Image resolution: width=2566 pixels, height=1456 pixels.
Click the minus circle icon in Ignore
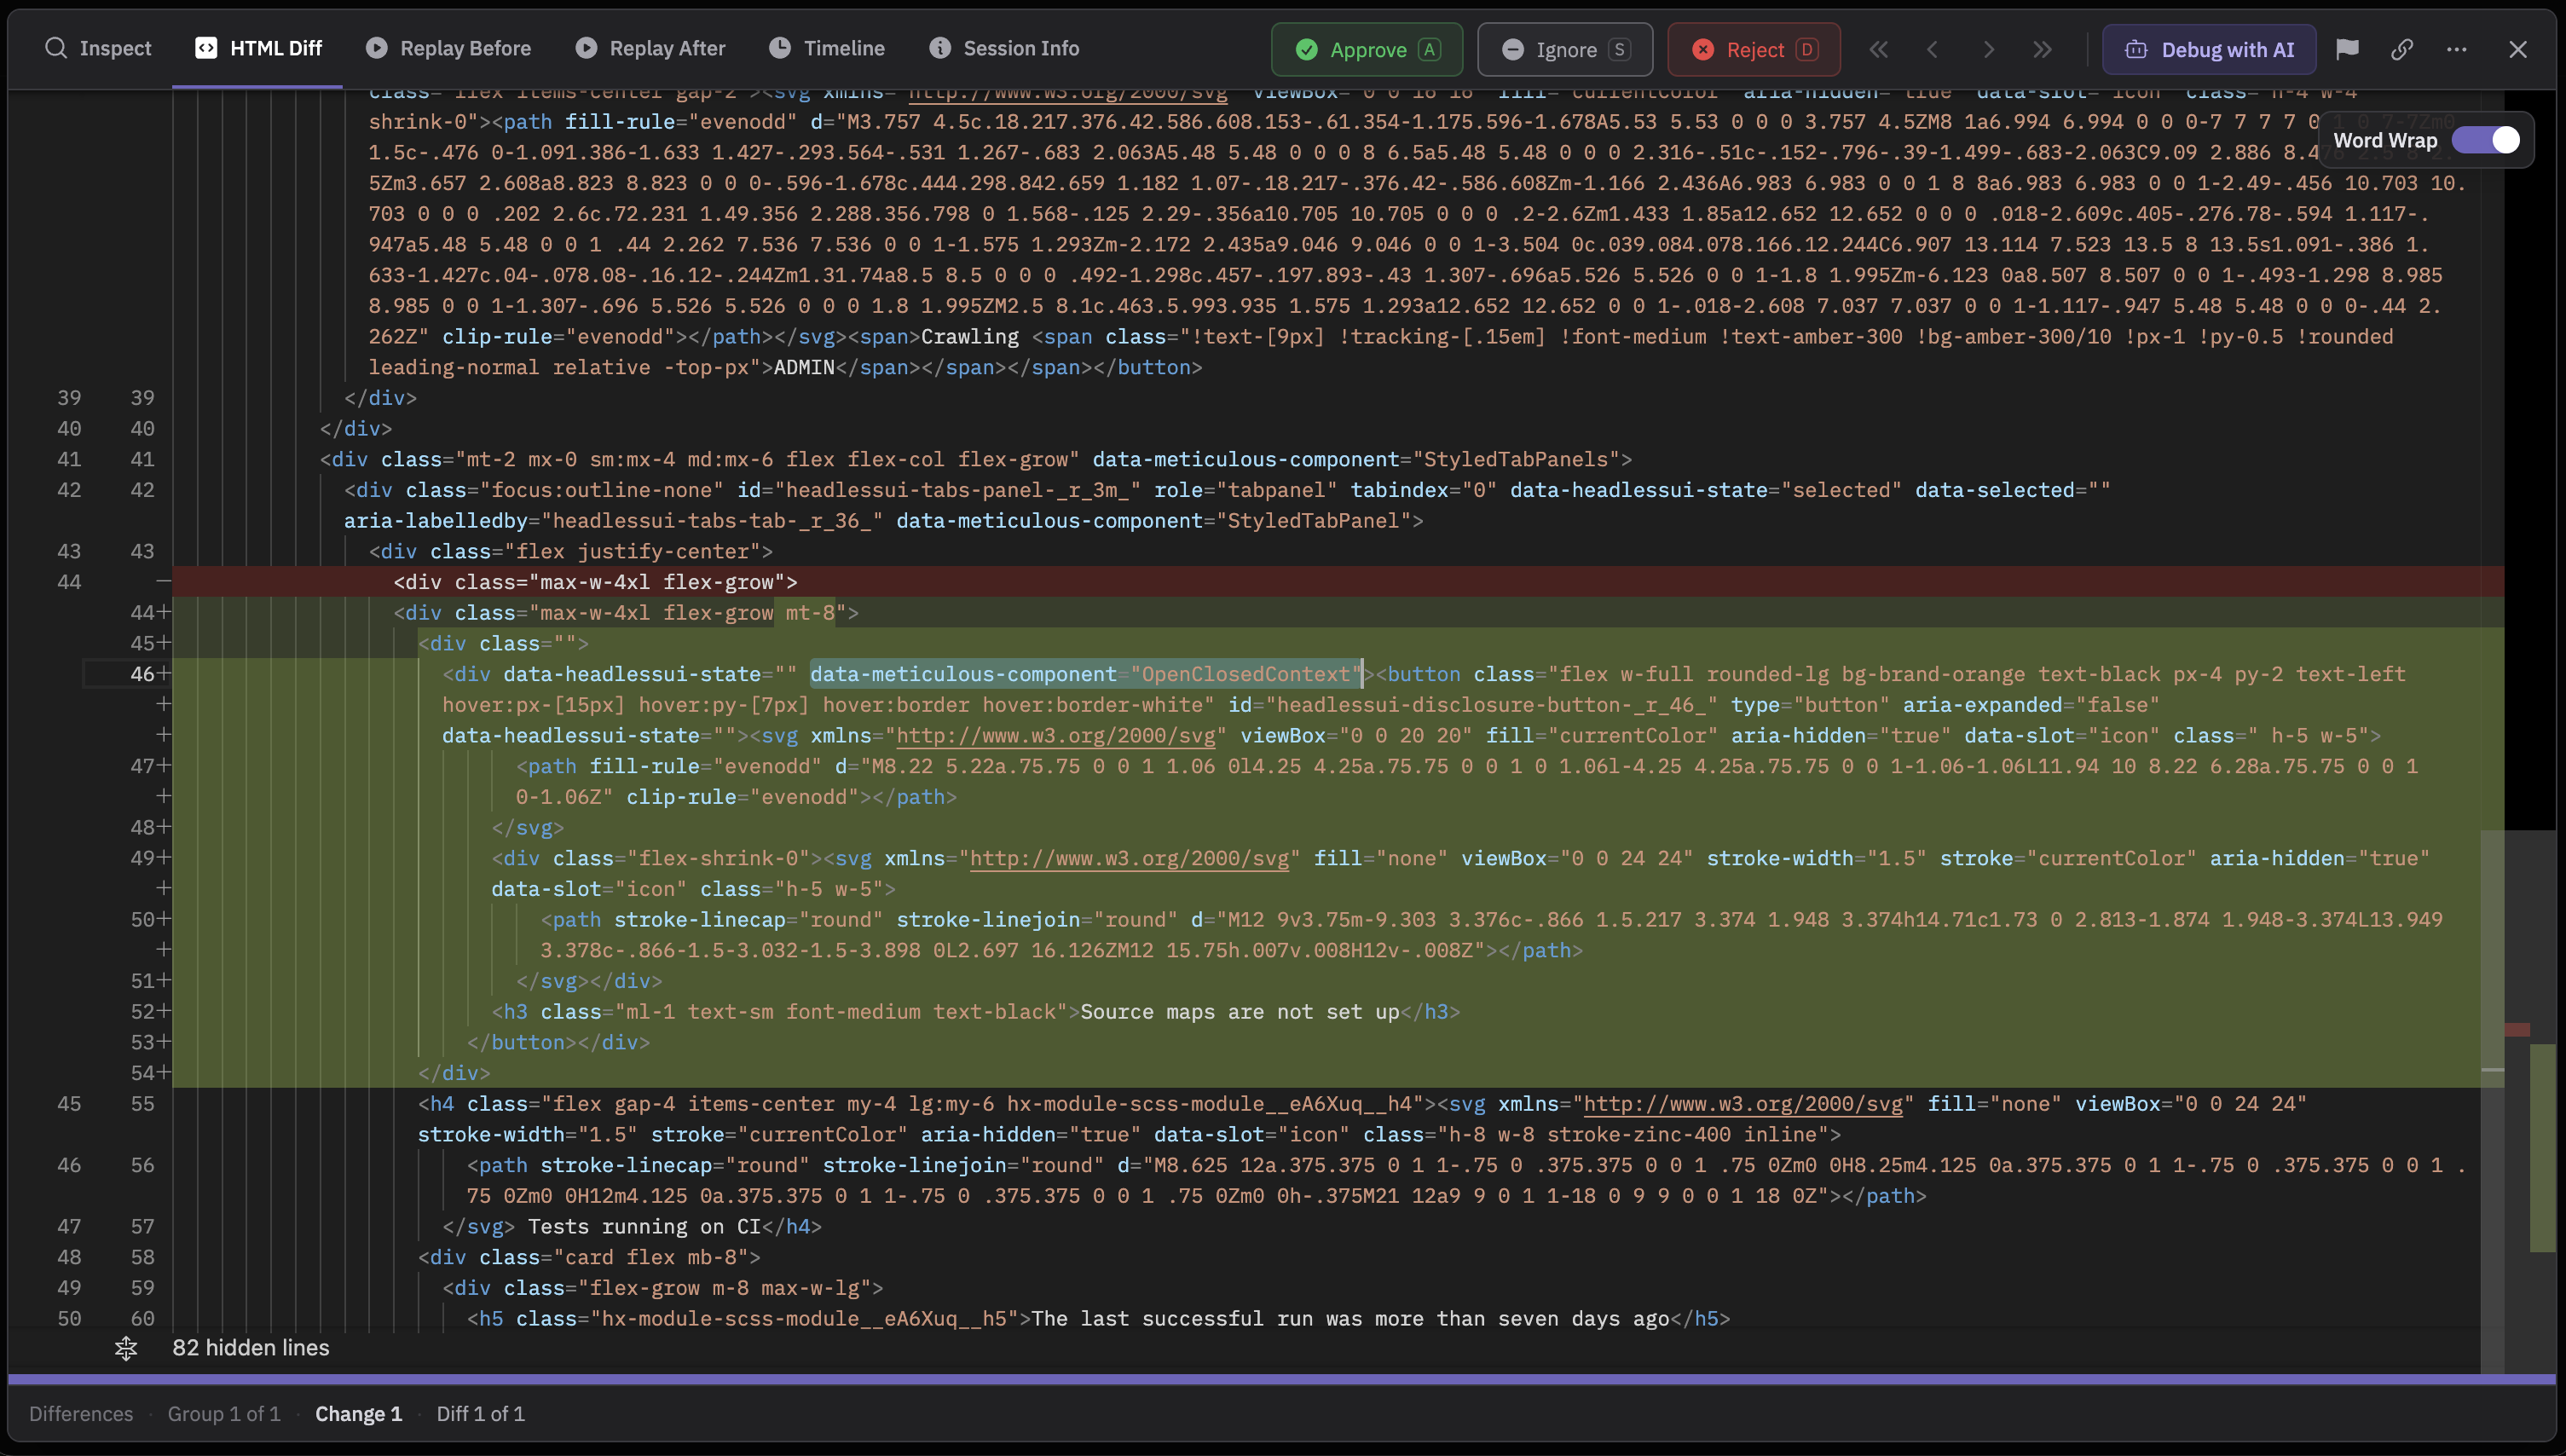tap(1513, 50)
